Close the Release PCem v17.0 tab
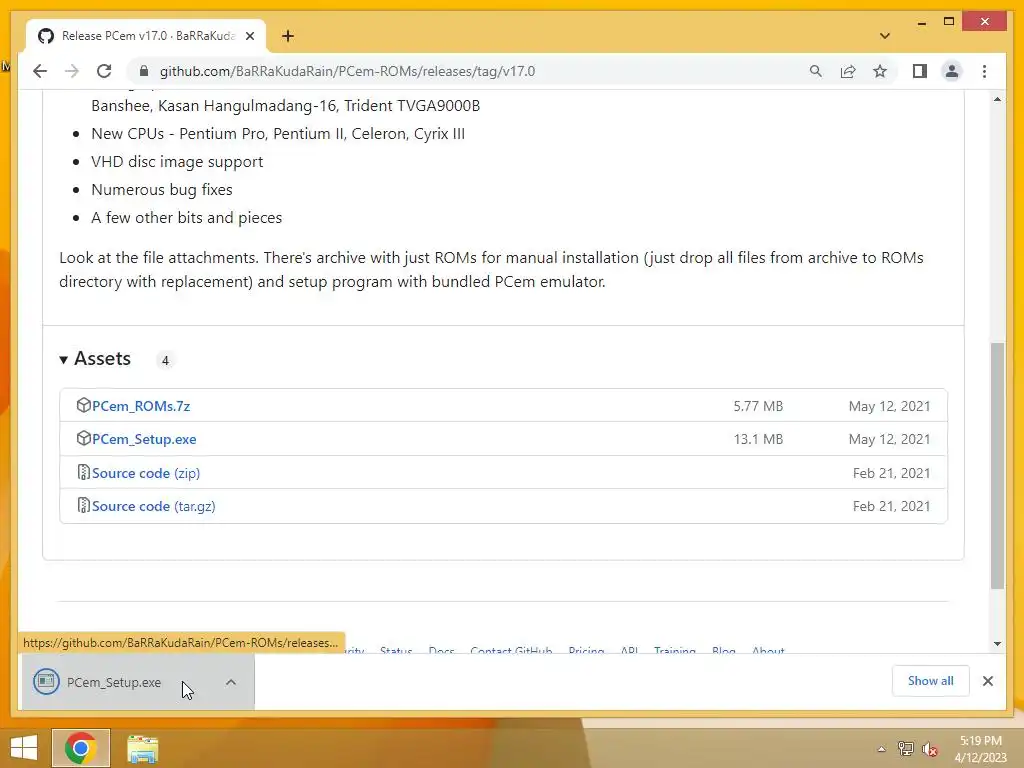This screenshot has height=768, width=1024. (x=249, y=36)
